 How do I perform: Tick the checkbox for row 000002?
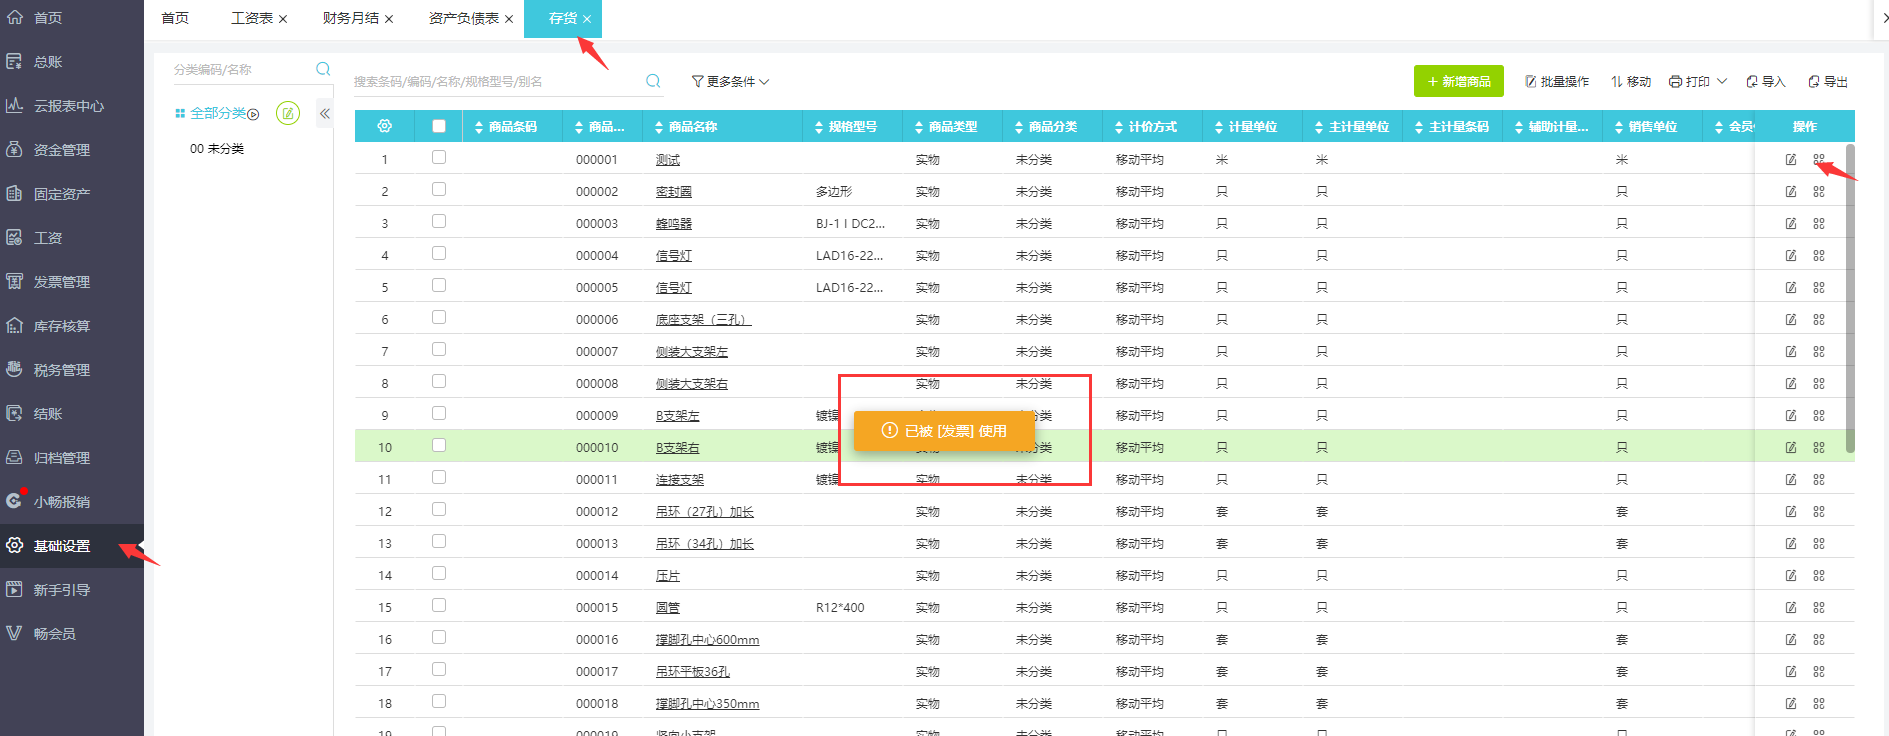tap(439, 190)
